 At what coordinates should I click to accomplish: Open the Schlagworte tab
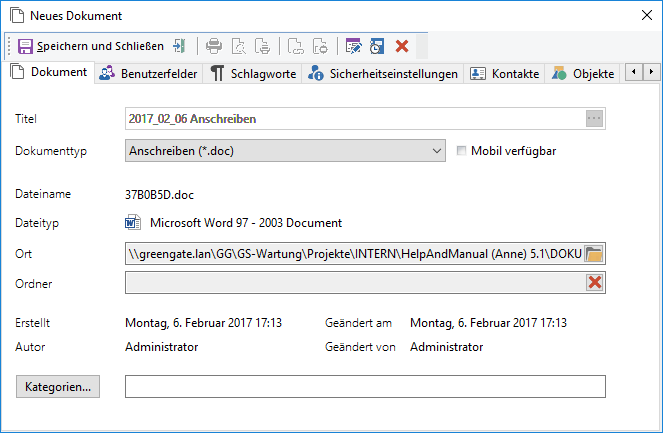253,74
